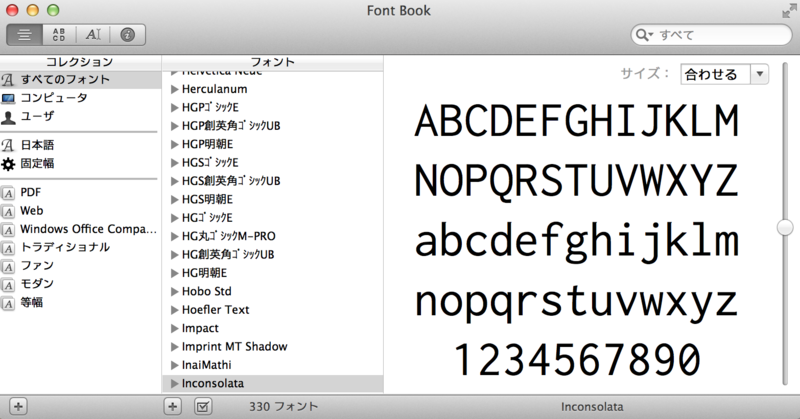
Task: Select HGS明朝E font row
Action: pos(272,200)
